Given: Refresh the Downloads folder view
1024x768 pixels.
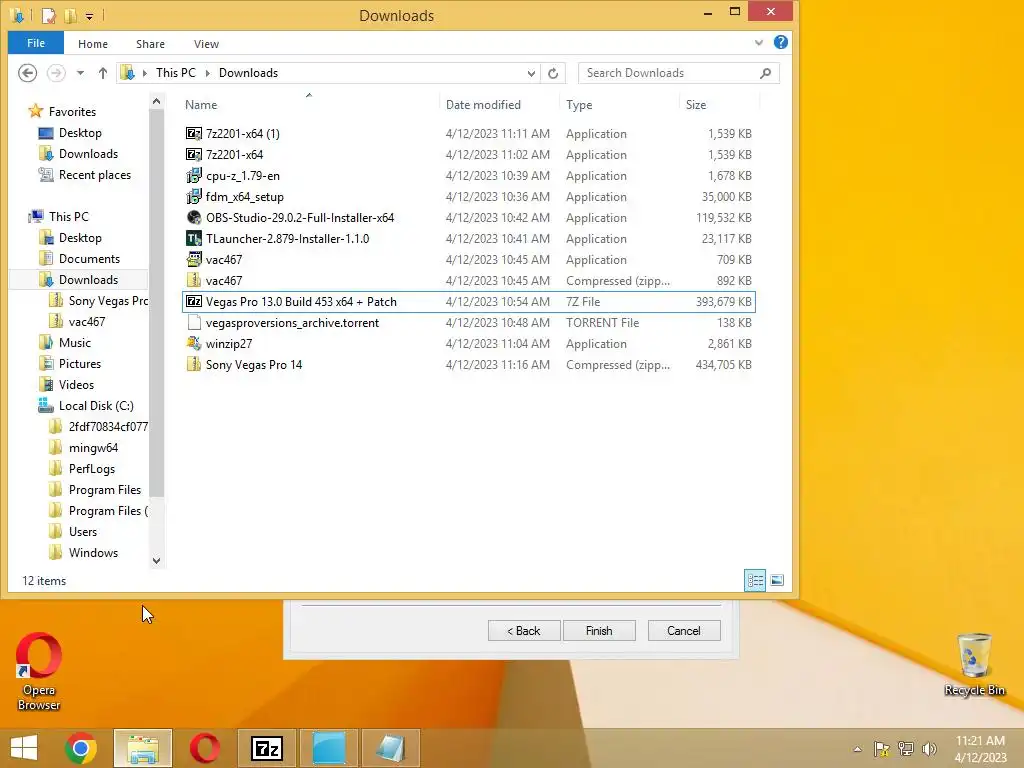Looking at the screenshot, I should pyautogui.click(x=552, y=72).
